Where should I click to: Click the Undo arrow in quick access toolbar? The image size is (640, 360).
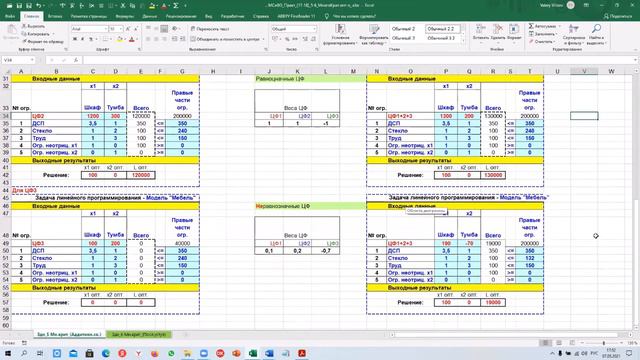tap(39, 6)
